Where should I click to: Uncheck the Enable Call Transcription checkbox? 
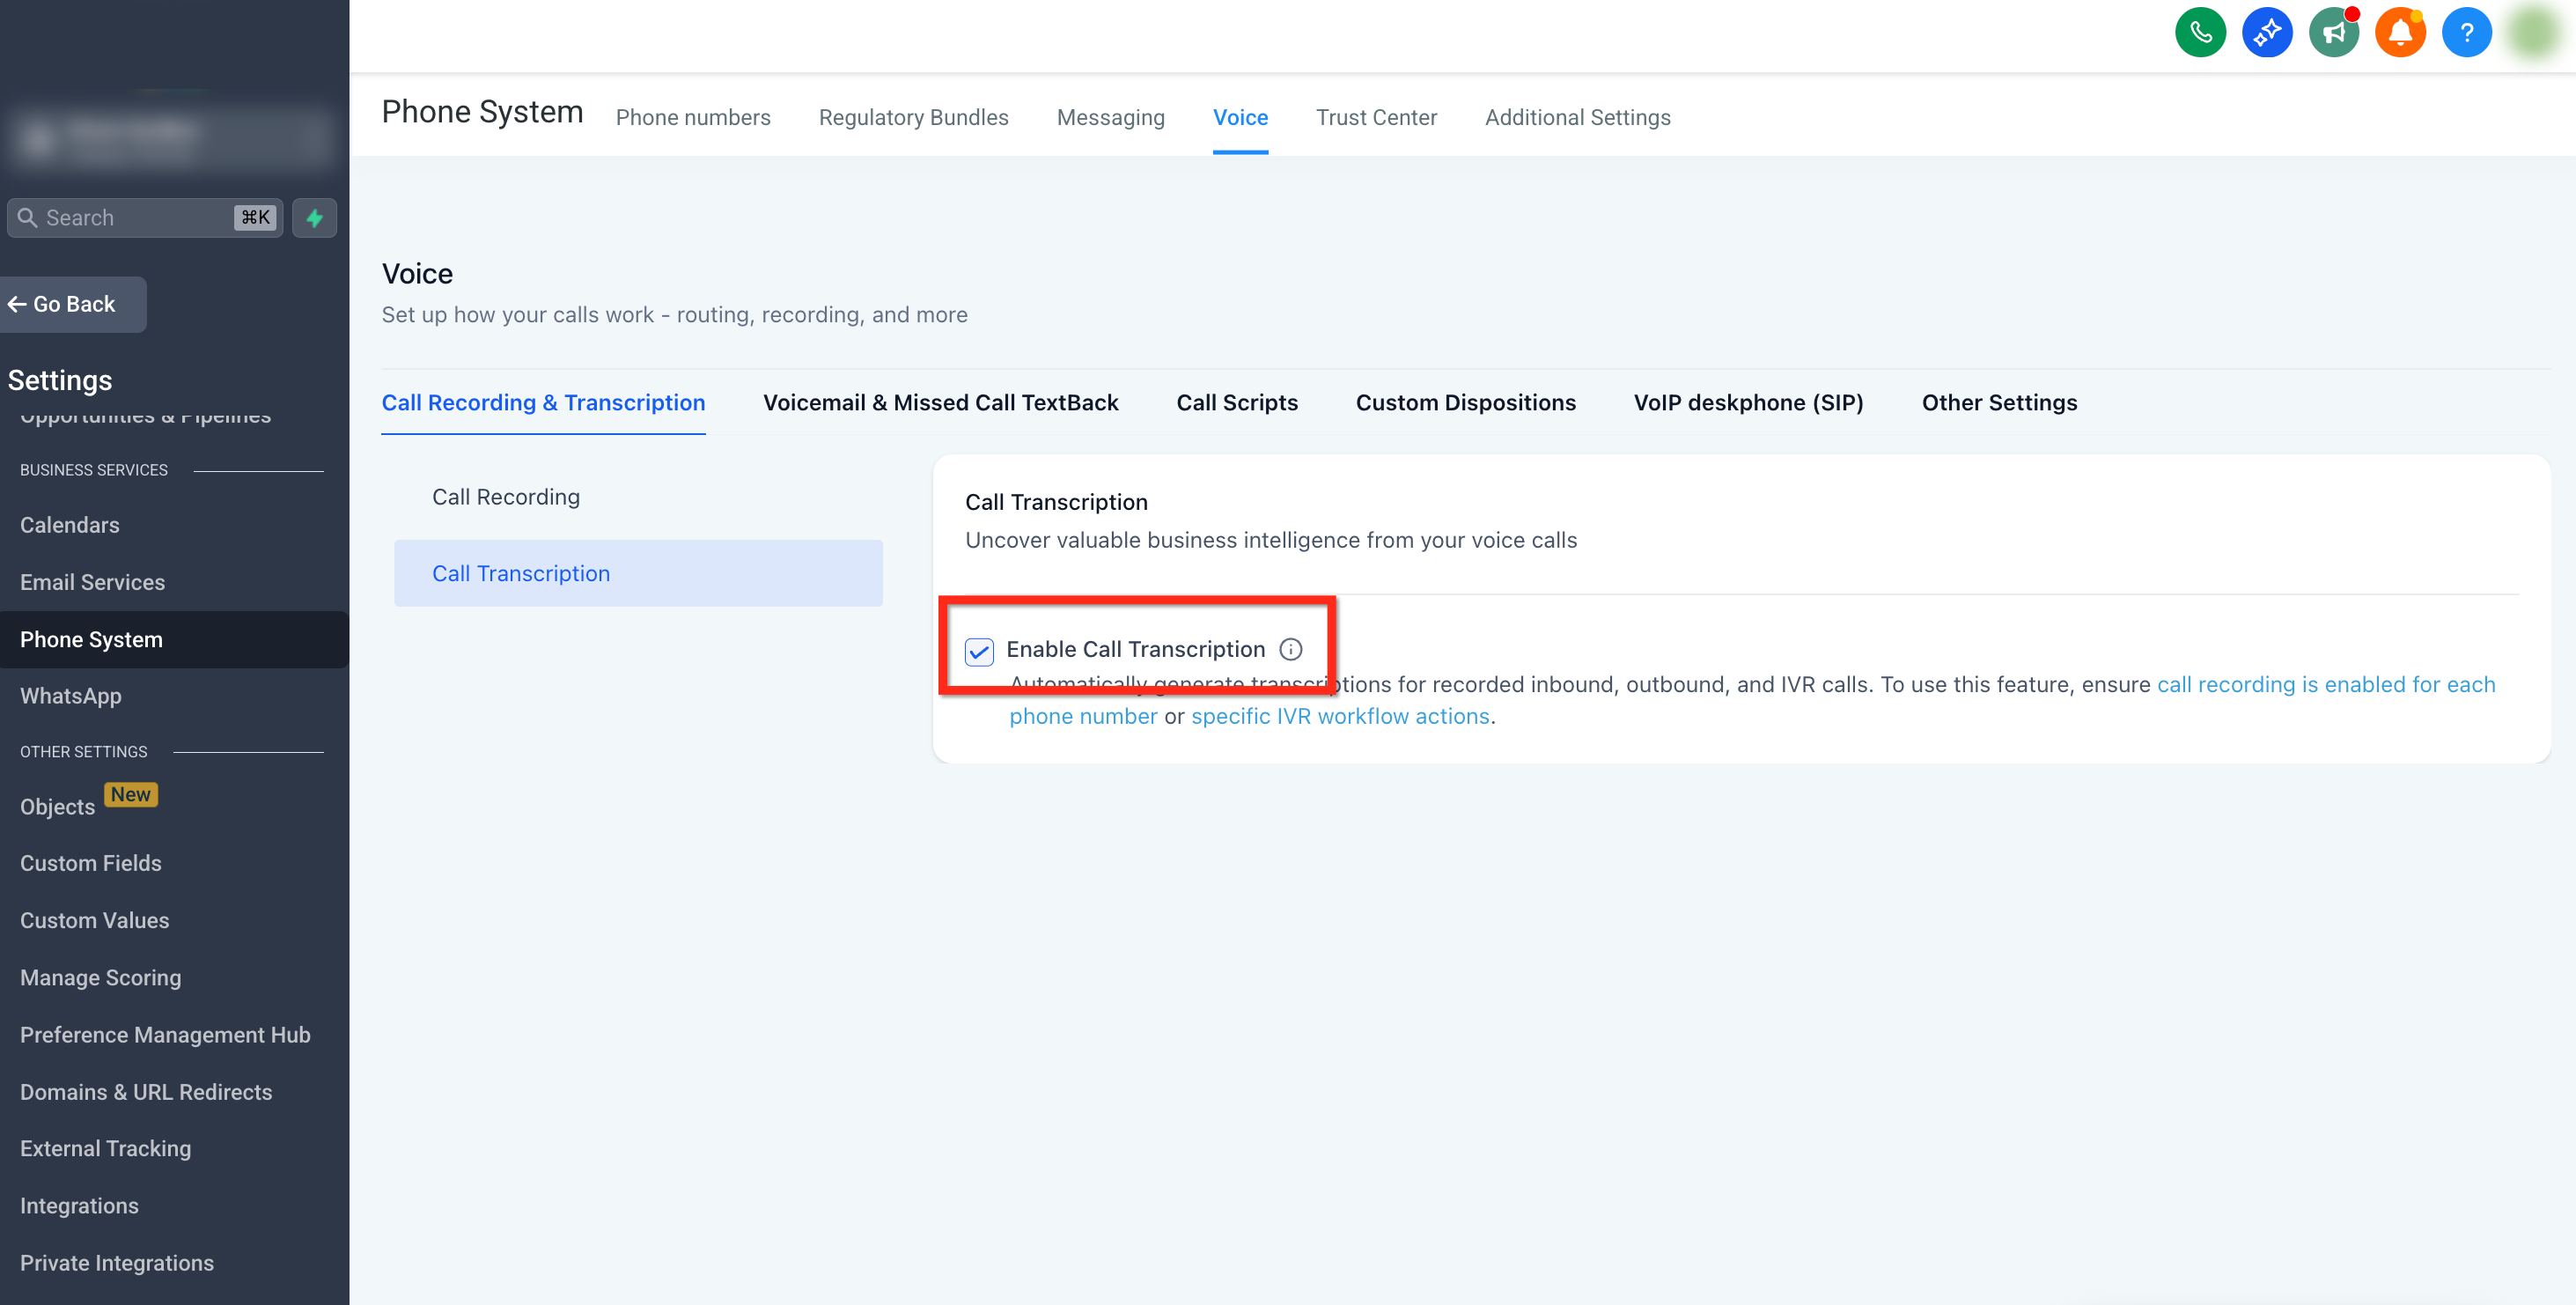[x=979, y=651]
